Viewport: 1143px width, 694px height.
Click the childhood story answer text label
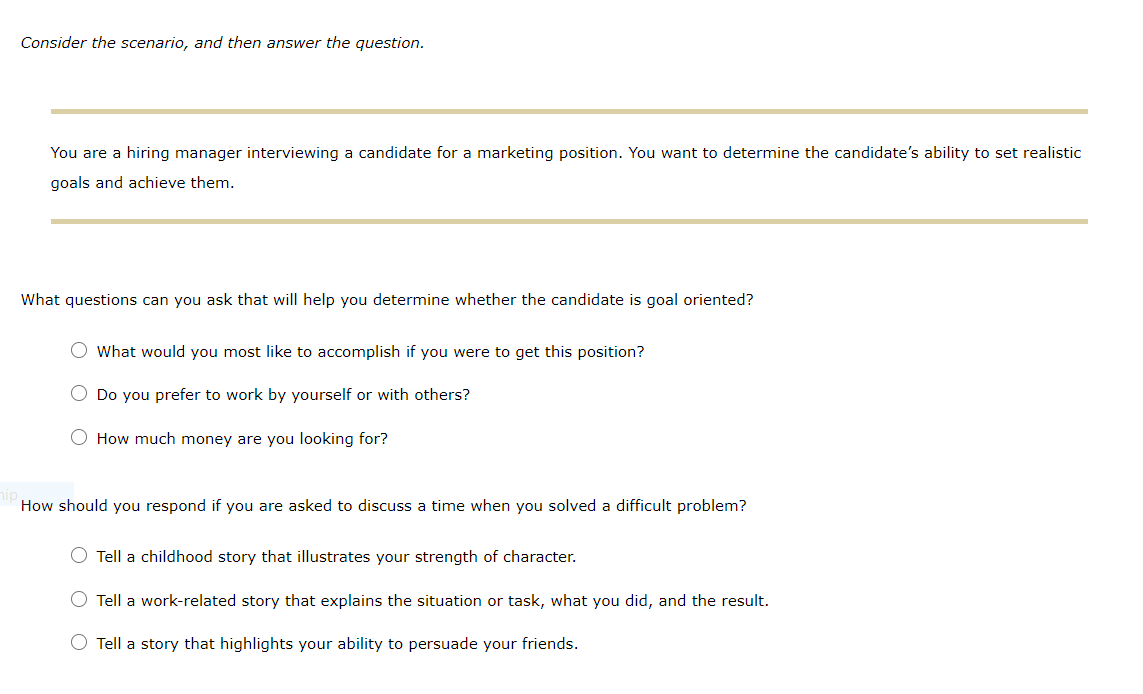pyautogui.click(x=336, y=556)
